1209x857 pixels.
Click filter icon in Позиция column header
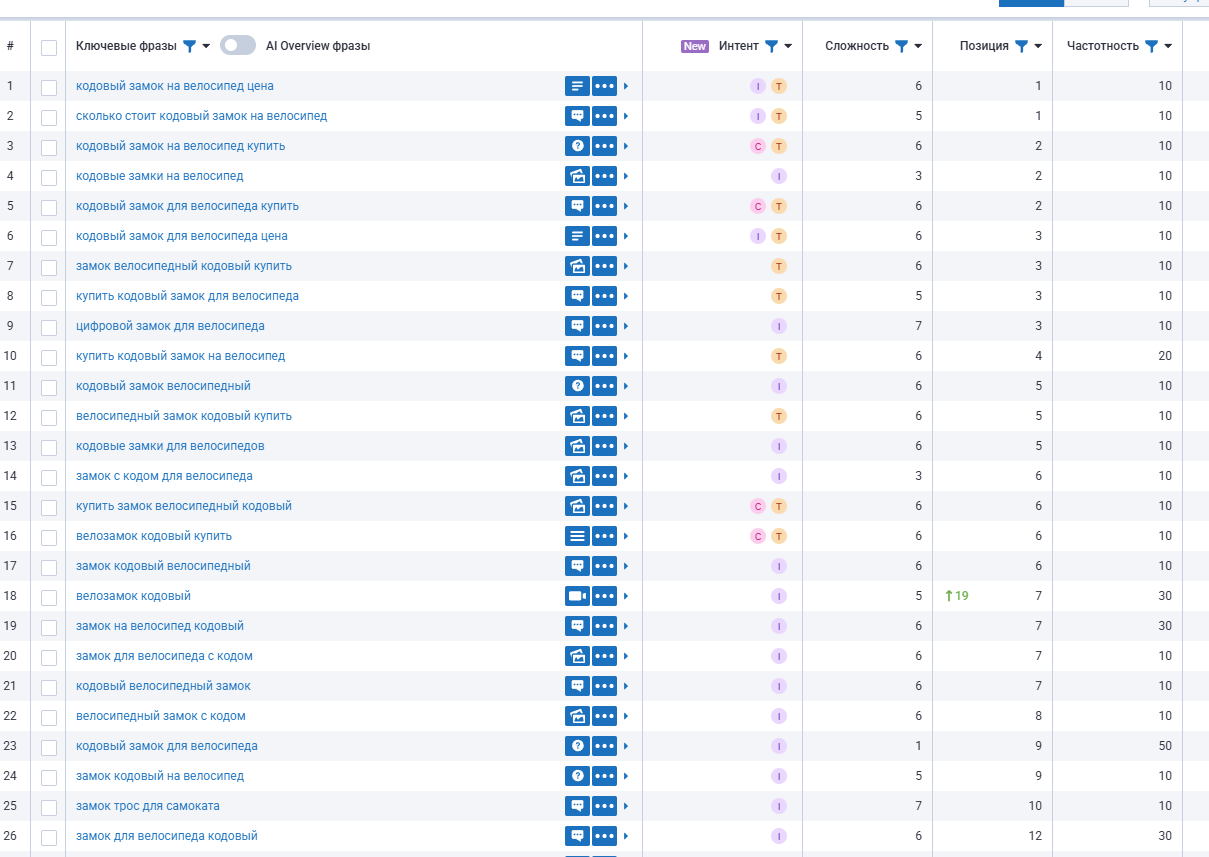point(1021,46)
